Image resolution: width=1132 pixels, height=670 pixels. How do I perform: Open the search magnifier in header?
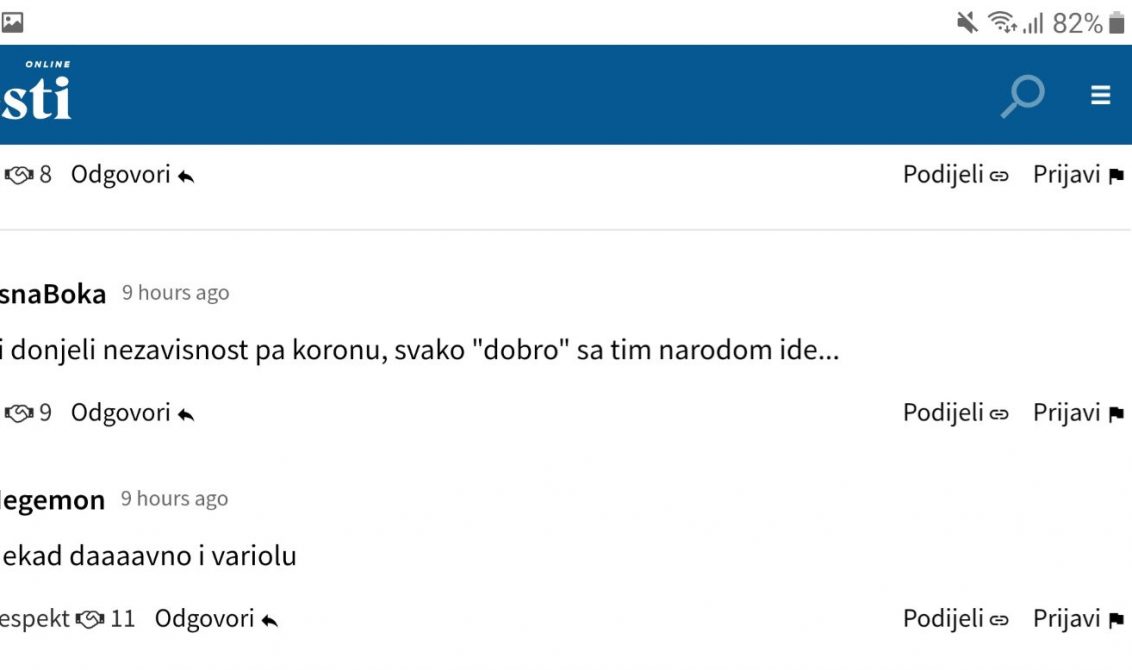tap(1023, 95)
